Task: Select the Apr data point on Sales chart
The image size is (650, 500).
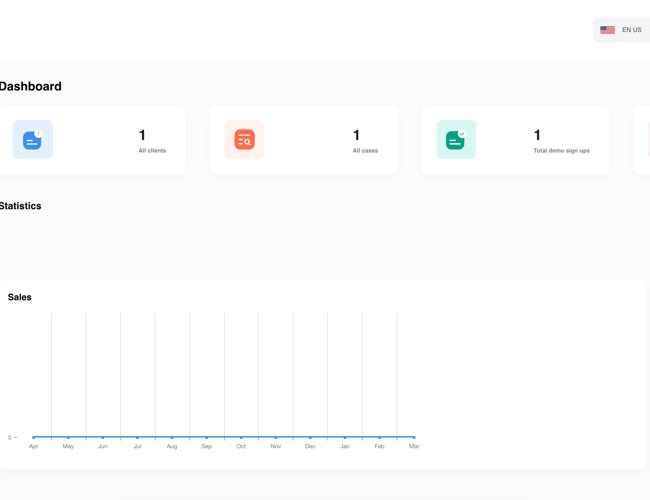Action: click(x=34, y=437)
